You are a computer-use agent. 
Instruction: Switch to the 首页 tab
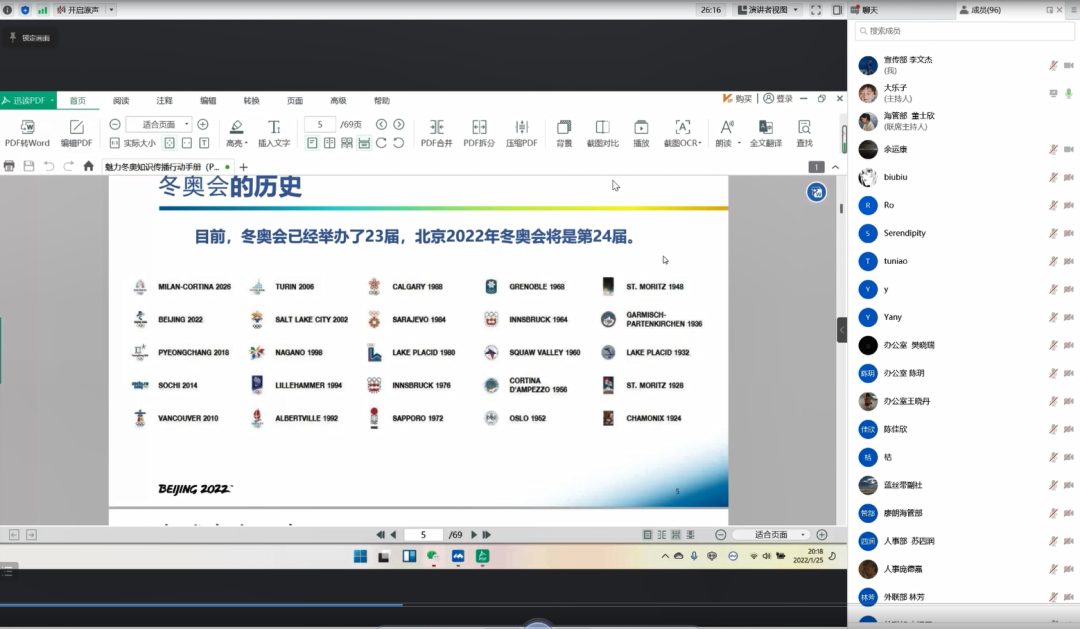78,101
